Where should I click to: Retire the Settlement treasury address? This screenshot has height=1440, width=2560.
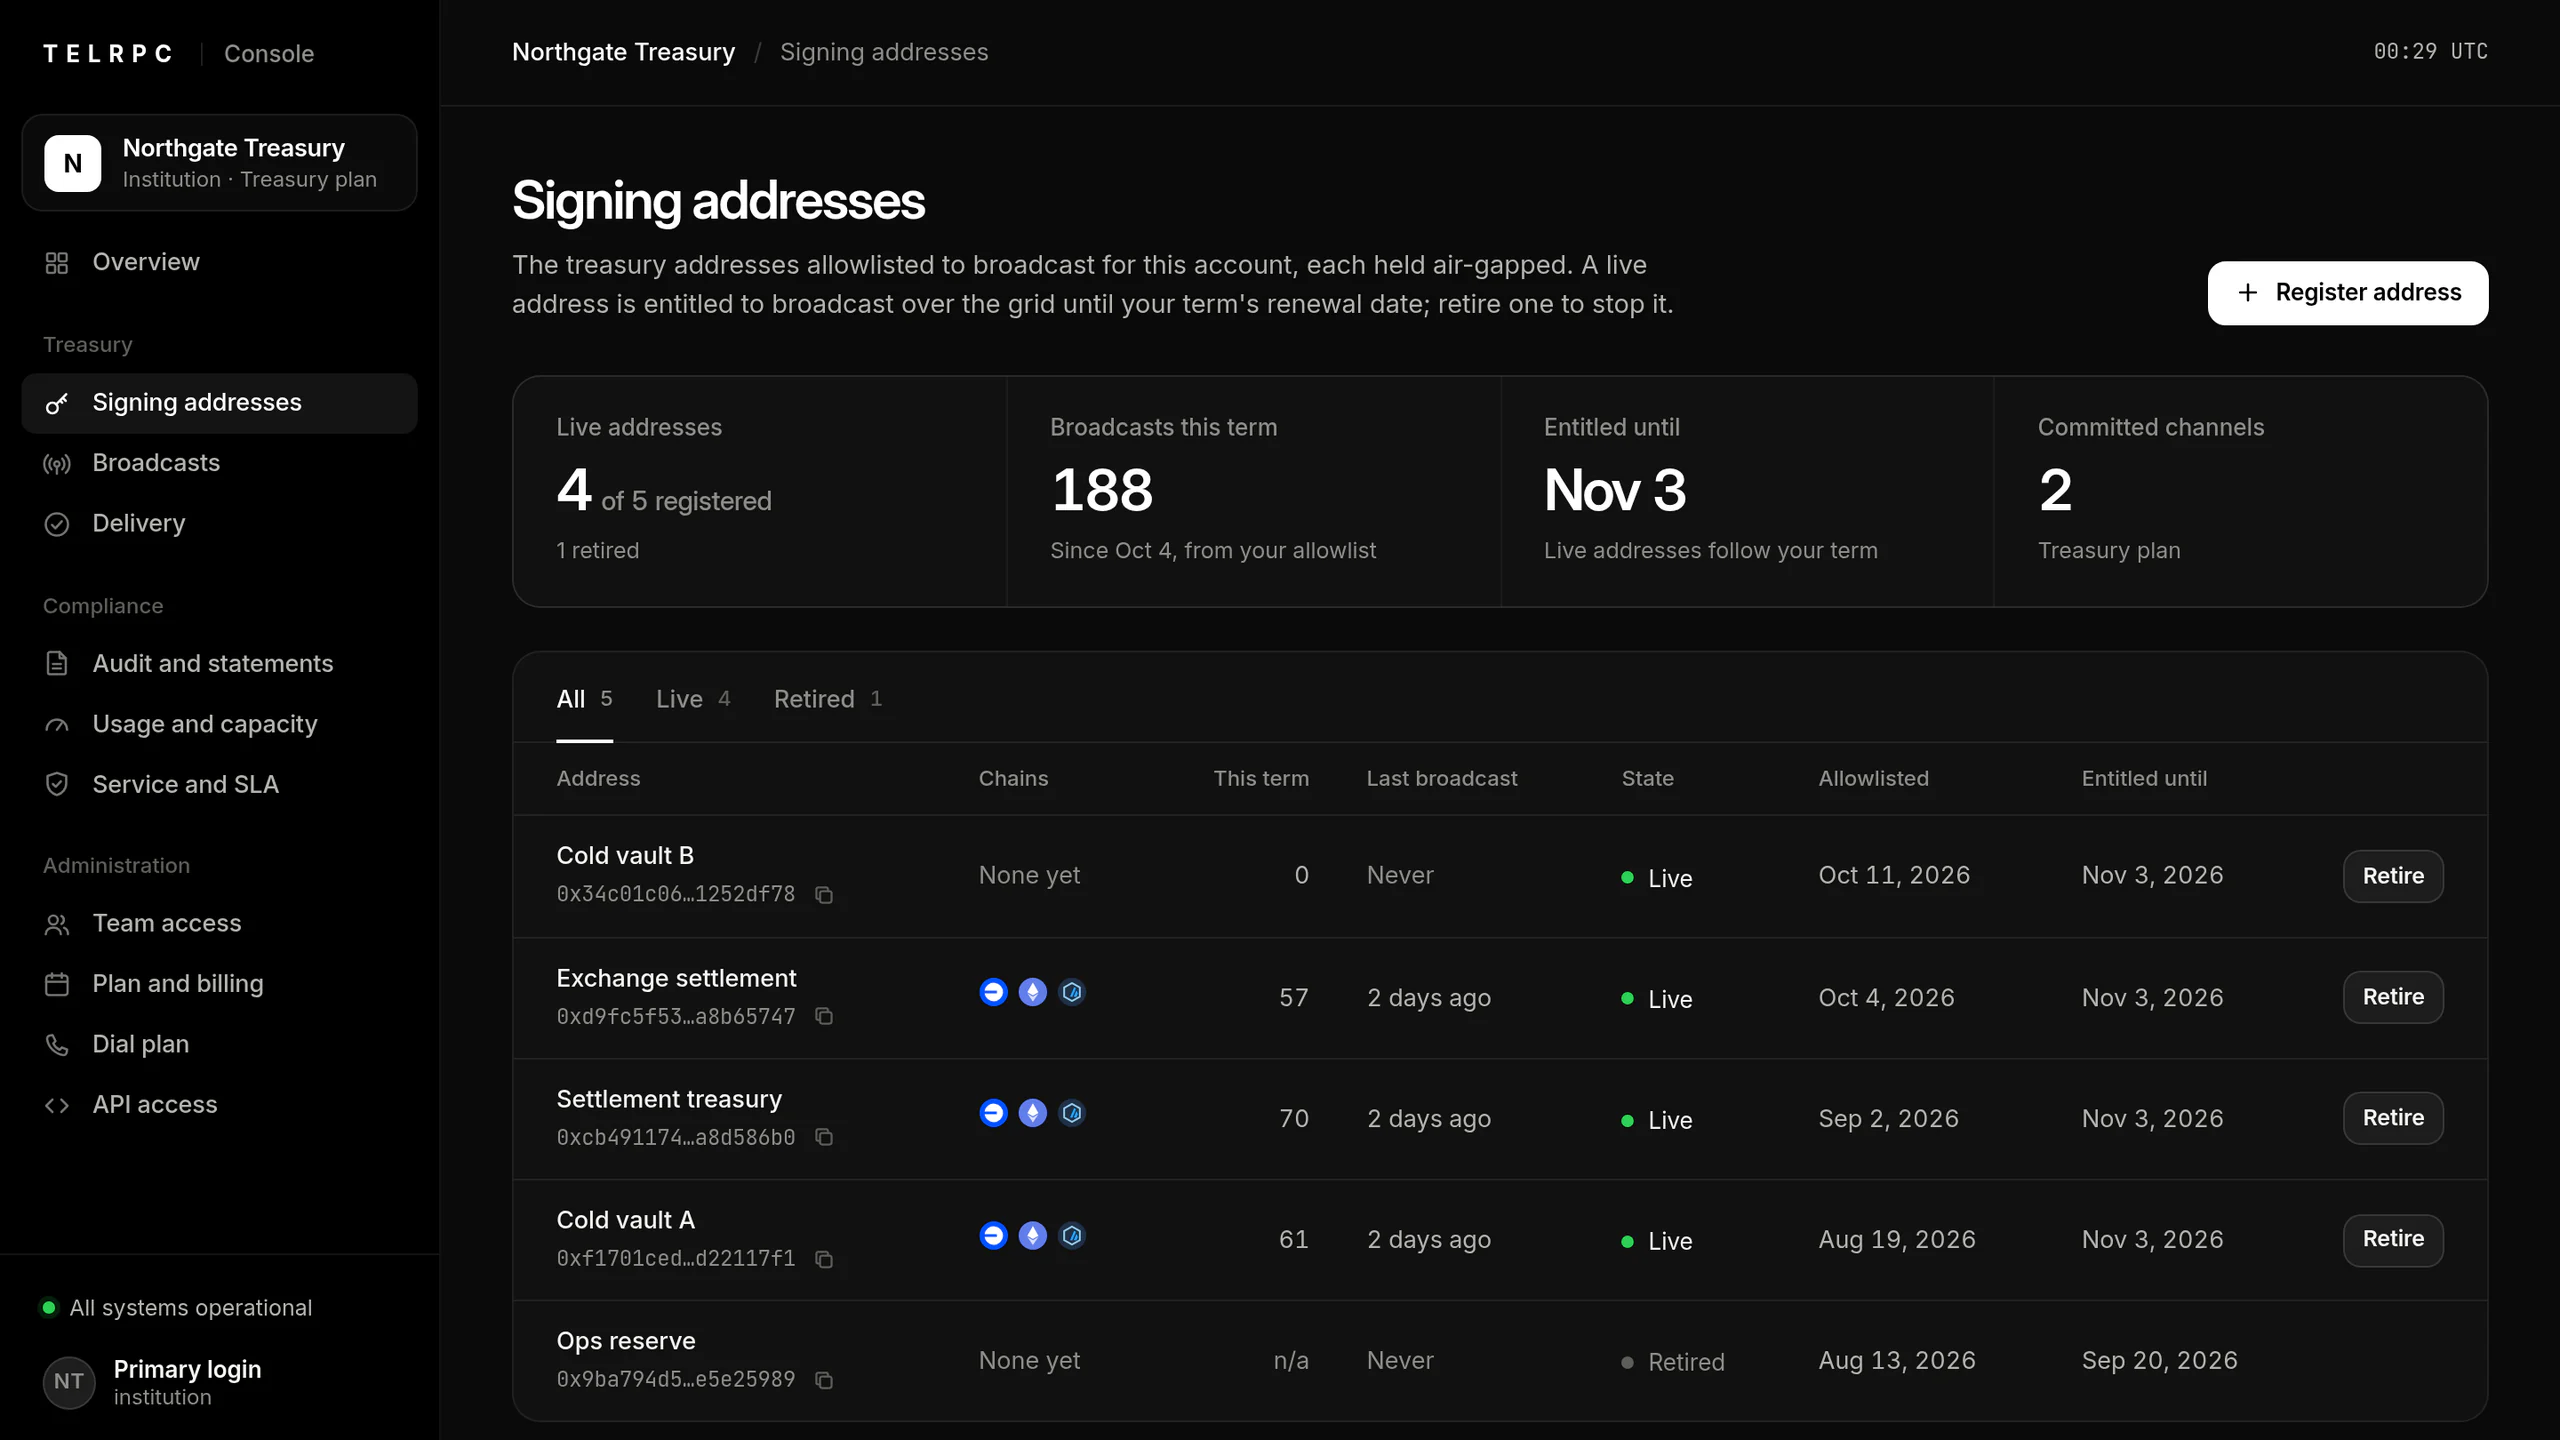click(x=2393, y=1118)
